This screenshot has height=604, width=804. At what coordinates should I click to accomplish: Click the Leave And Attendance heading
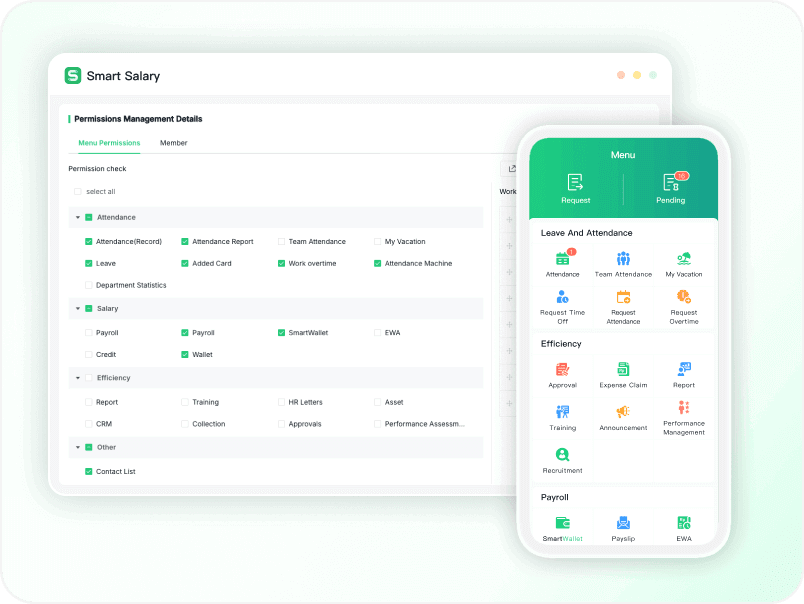pos(587,233)
